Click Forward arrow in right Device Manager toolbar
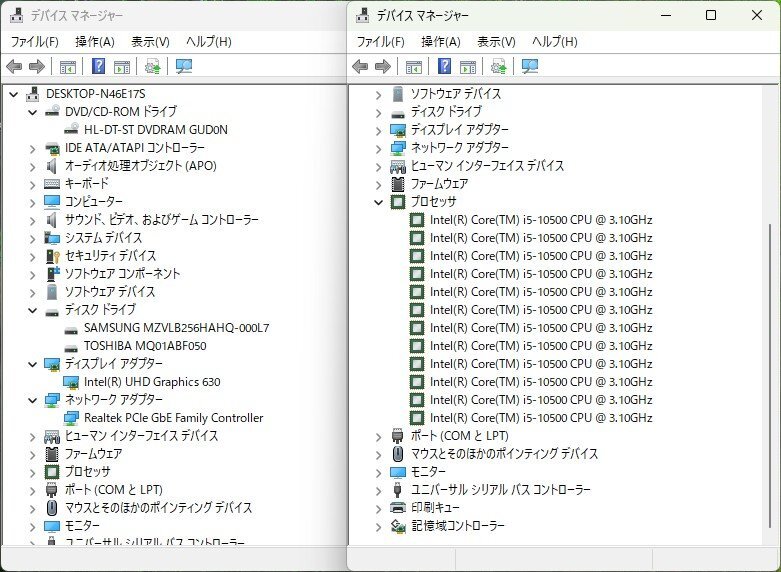Viewport: 781px width, 572px height. 383,66
